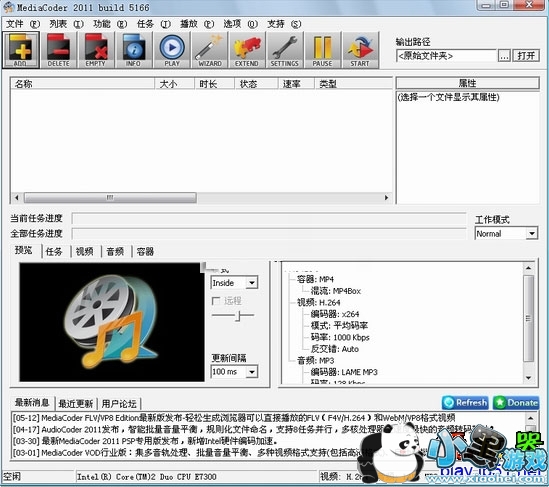Click the 属性 panel header button
Image resolution: width=549 pixels, height=487 pixels.
click(467, 83)
